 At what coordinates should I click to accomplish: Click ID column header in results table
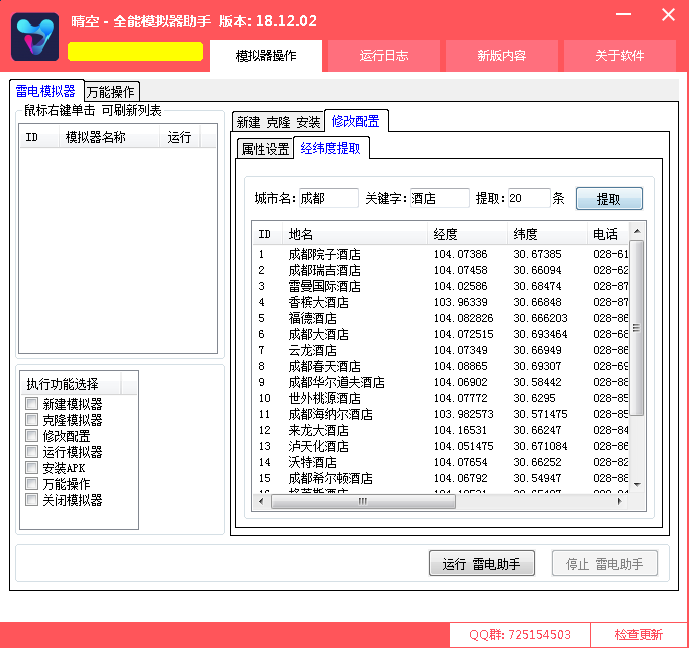(x=268, y=234)
